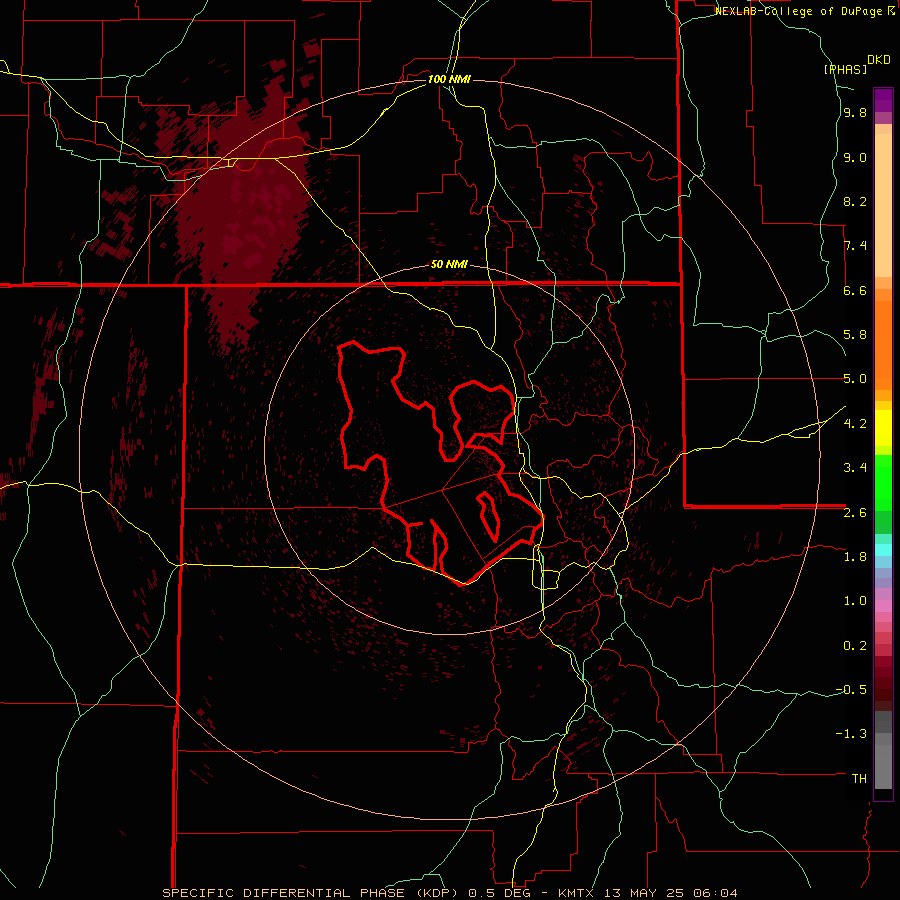The width and height of the screenshot is (900, 900).
Task: Click the 8.2 value on the color scale
Action: pyautogui.click(x=855, y=201)
